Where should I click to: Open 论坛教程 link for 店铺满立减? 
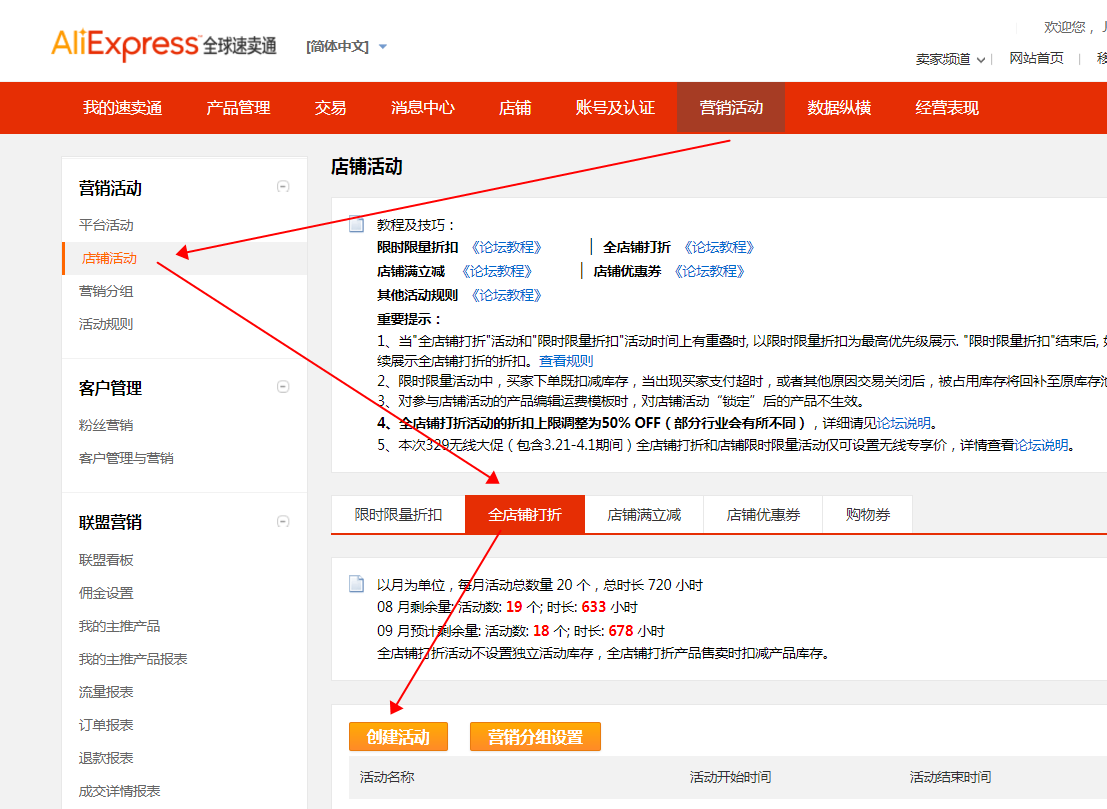click(x=497, y=271)
